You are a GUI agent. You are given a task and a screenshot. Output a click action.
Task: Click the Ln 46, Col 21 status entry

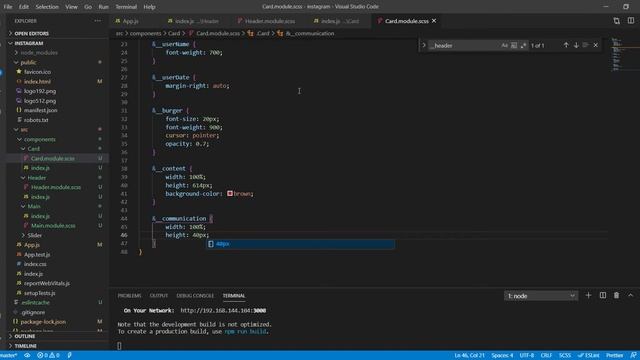(x=469, y=356)
